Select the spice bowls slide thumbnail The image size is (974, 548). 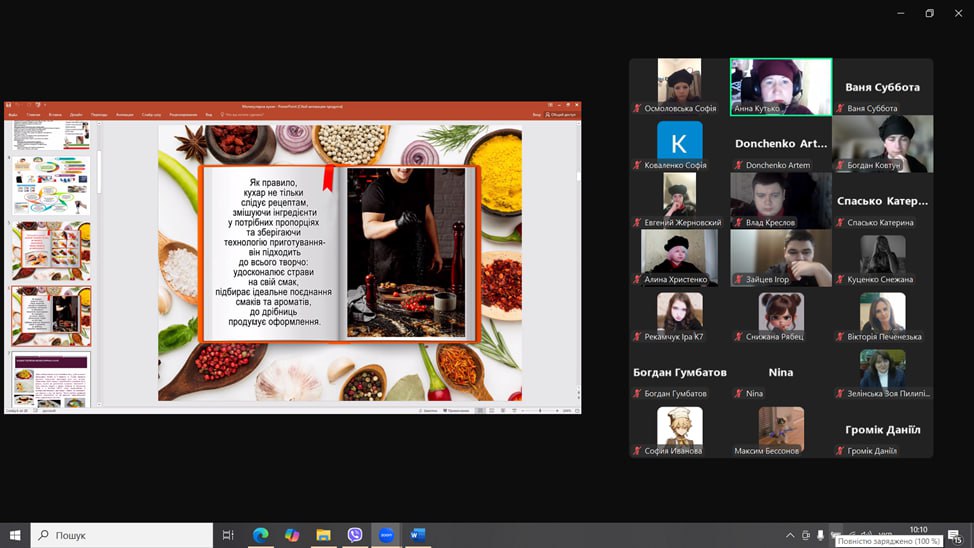[51, 250]
